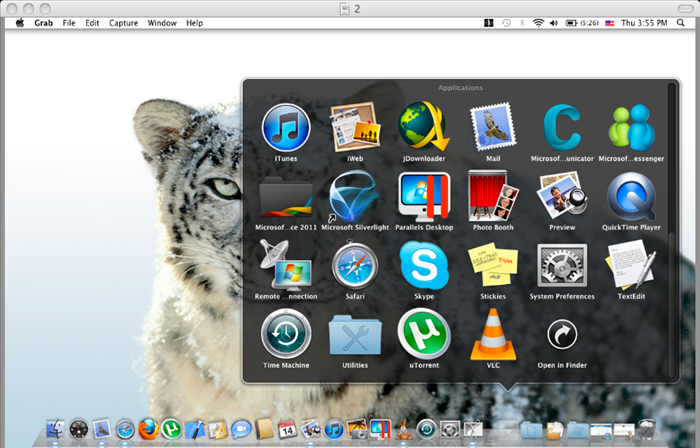Open iChat from the Dock
This screenshot has width=700, height=448.
(241, 430)
